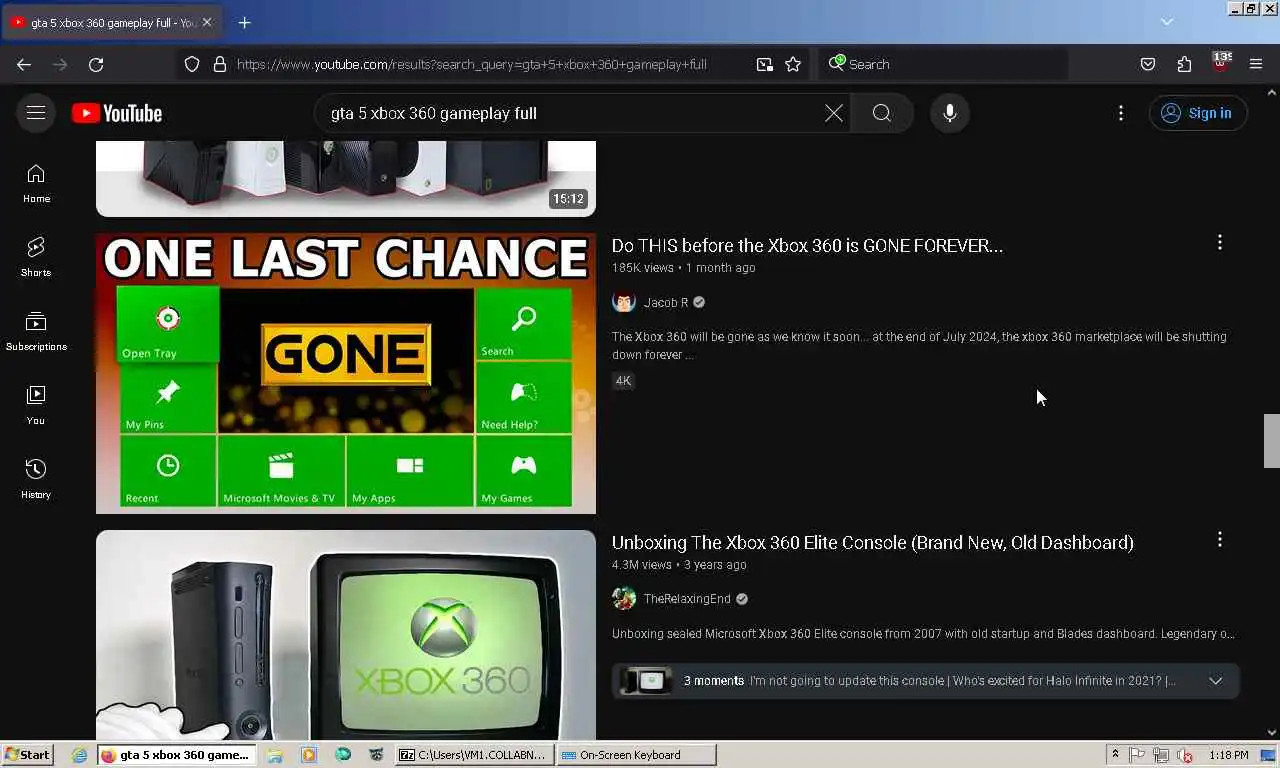Click the YouTube logo
The height and width of the screenshot is (768, 1280).
coord(117,113)
